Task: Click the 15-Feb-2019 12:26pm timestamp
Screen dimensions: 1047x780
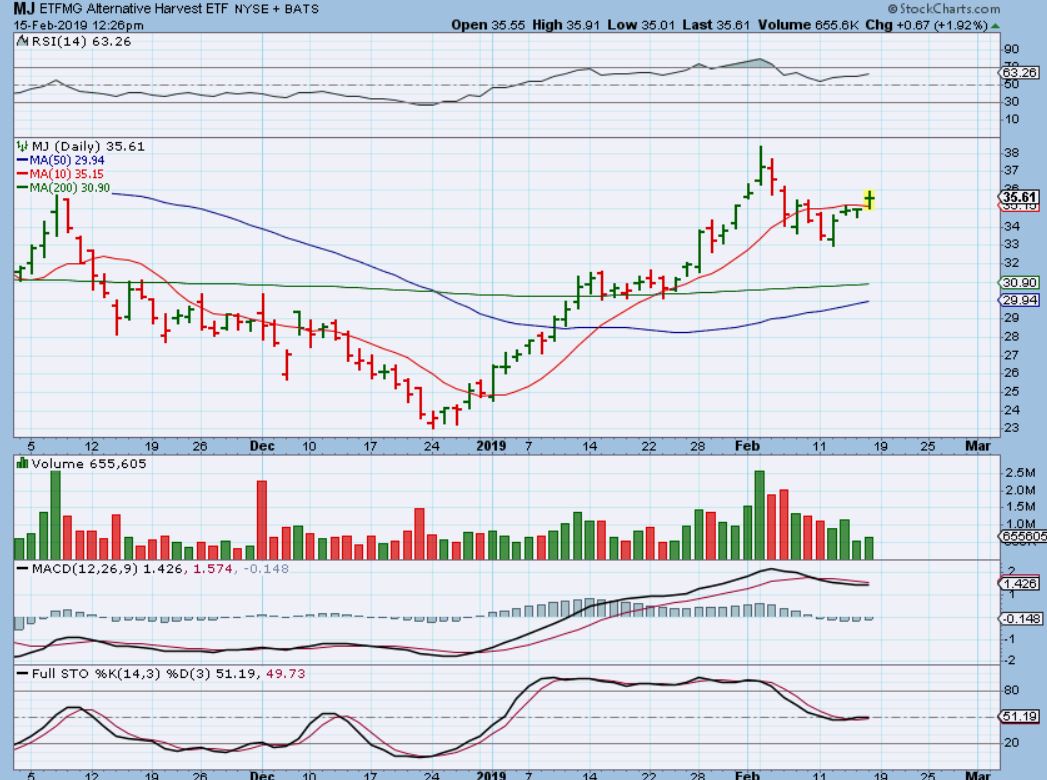Action: coord(78,25)
